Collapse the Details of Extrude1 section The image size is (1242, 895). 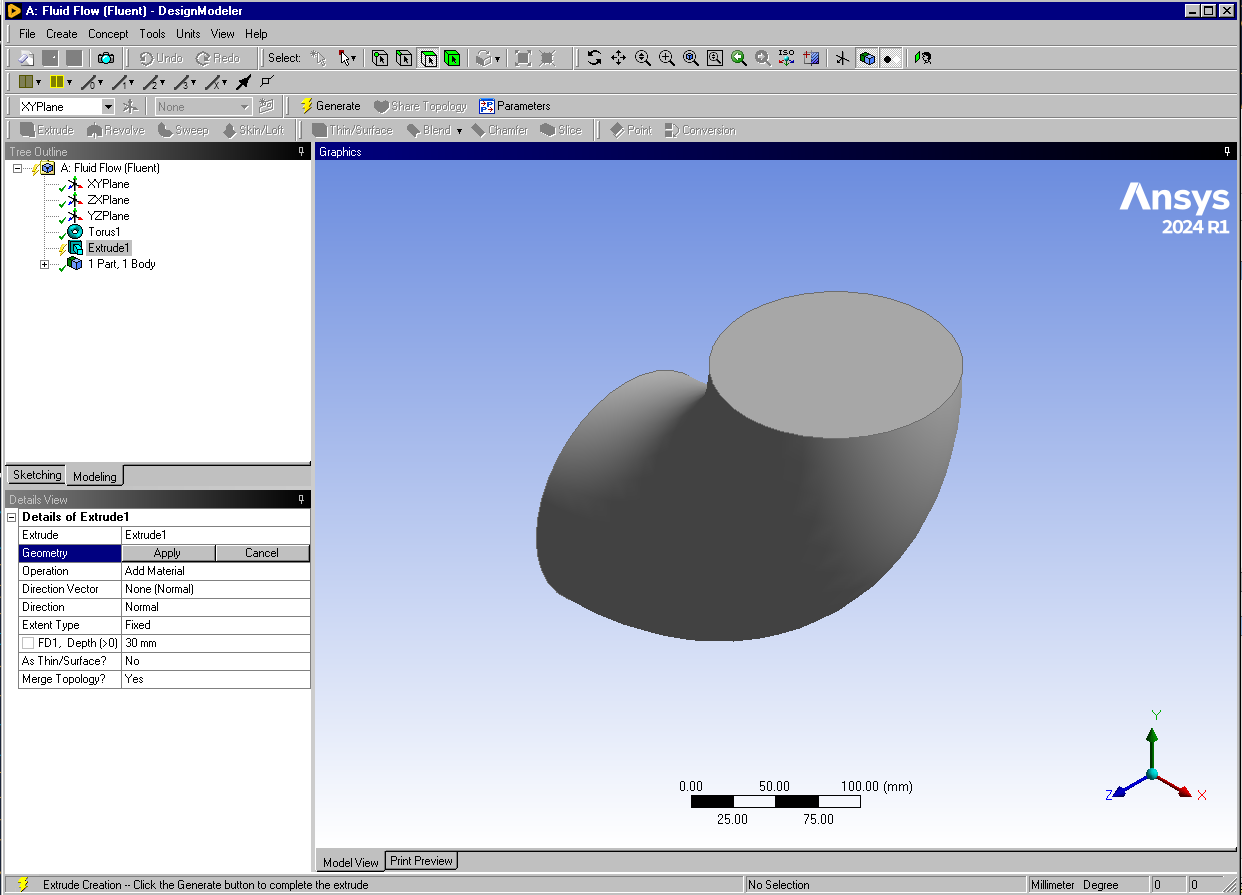coord(12,517)
